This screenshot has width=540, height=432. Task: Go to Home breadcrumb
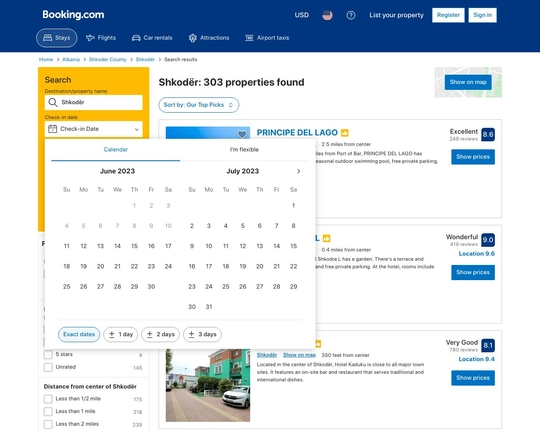click(x=46, y=60)
